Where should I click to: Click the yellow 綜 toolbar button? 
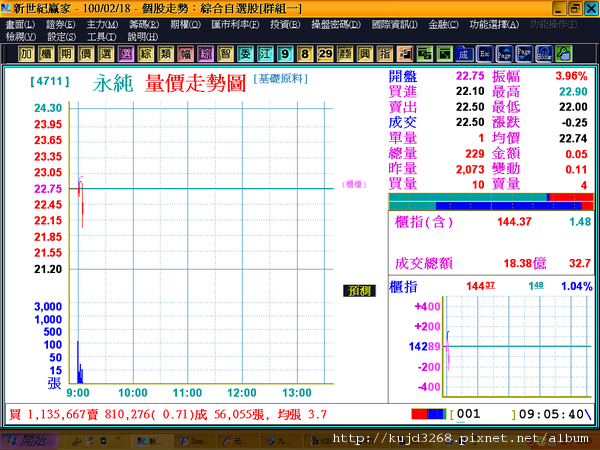[145, 54]
